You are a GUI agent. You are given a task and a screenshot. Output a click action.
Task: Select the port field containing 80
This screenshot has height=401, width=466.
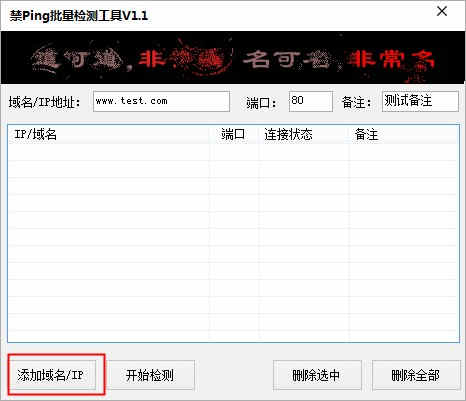[x=311, y=101]
